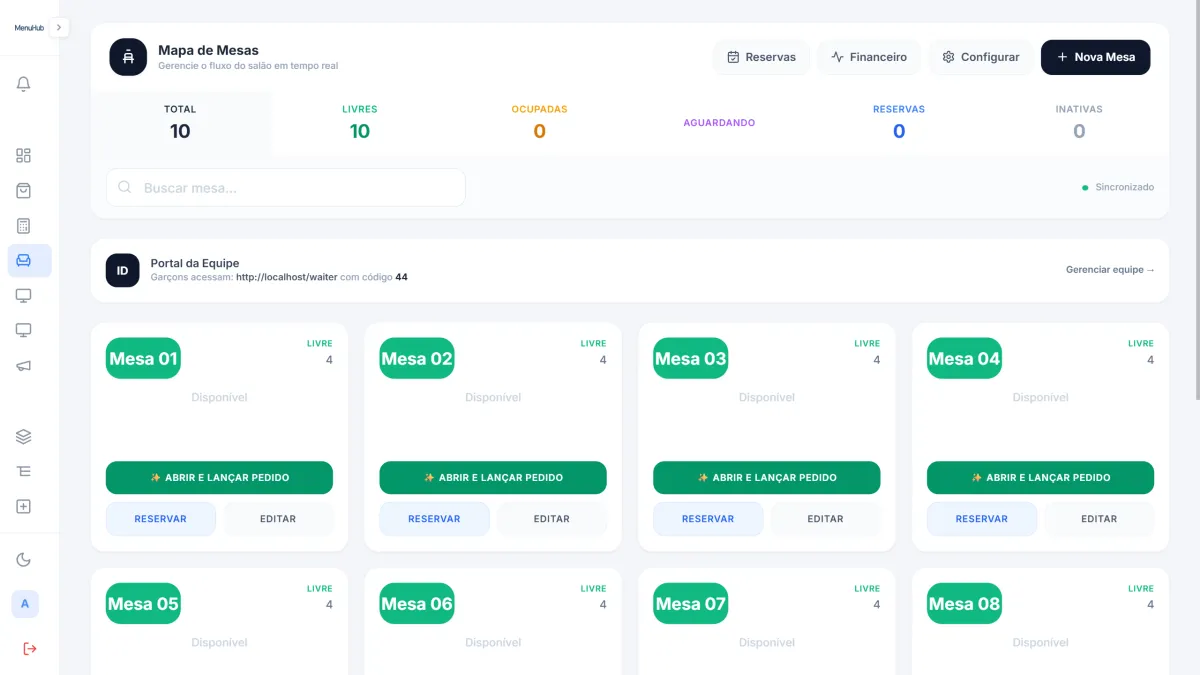1200x675 pixels.
Task: Filter by INATIVAS tables
Action: (1079, 123)
